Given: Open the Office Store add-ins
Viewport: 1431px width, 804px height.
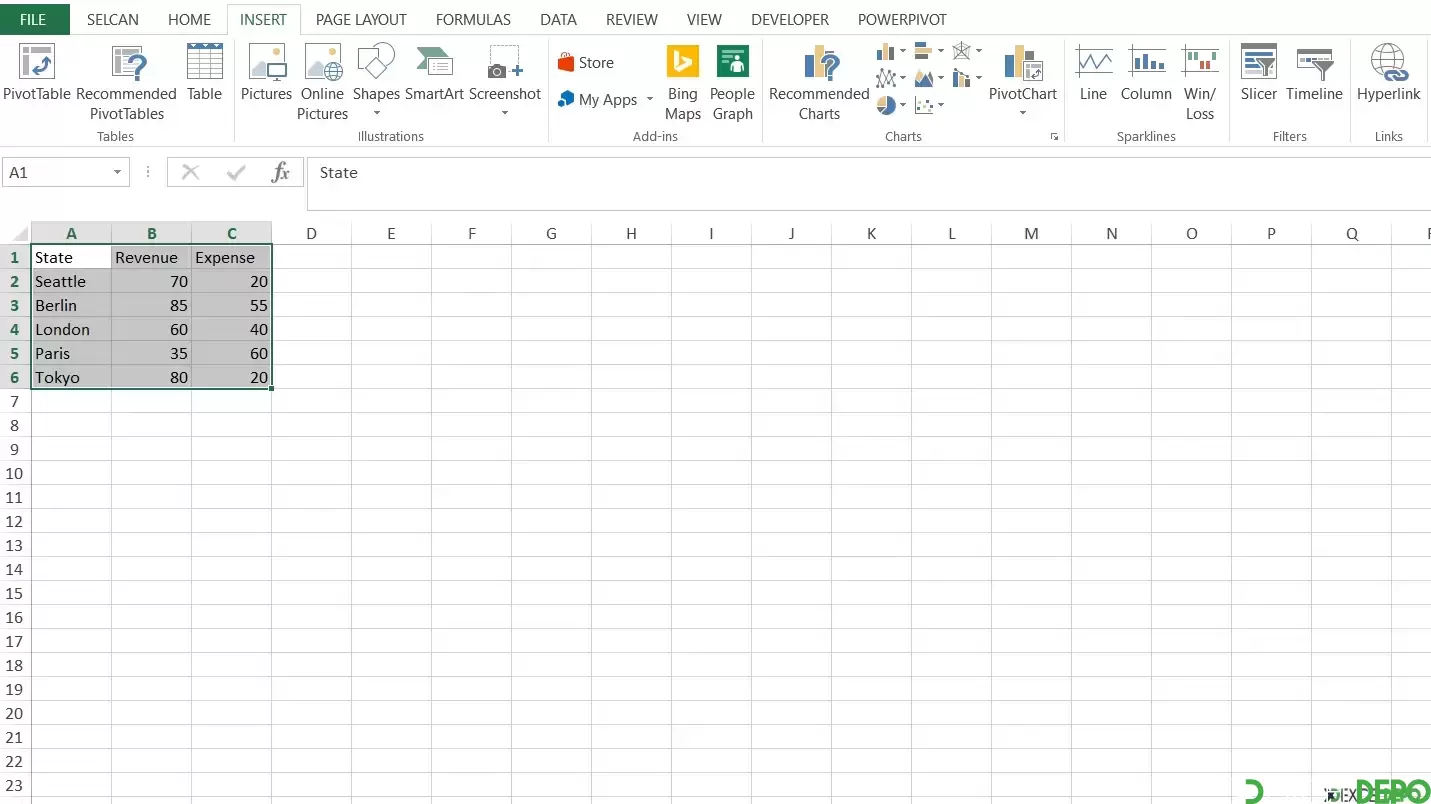Looking at the screenshot, I should (586, 62).
